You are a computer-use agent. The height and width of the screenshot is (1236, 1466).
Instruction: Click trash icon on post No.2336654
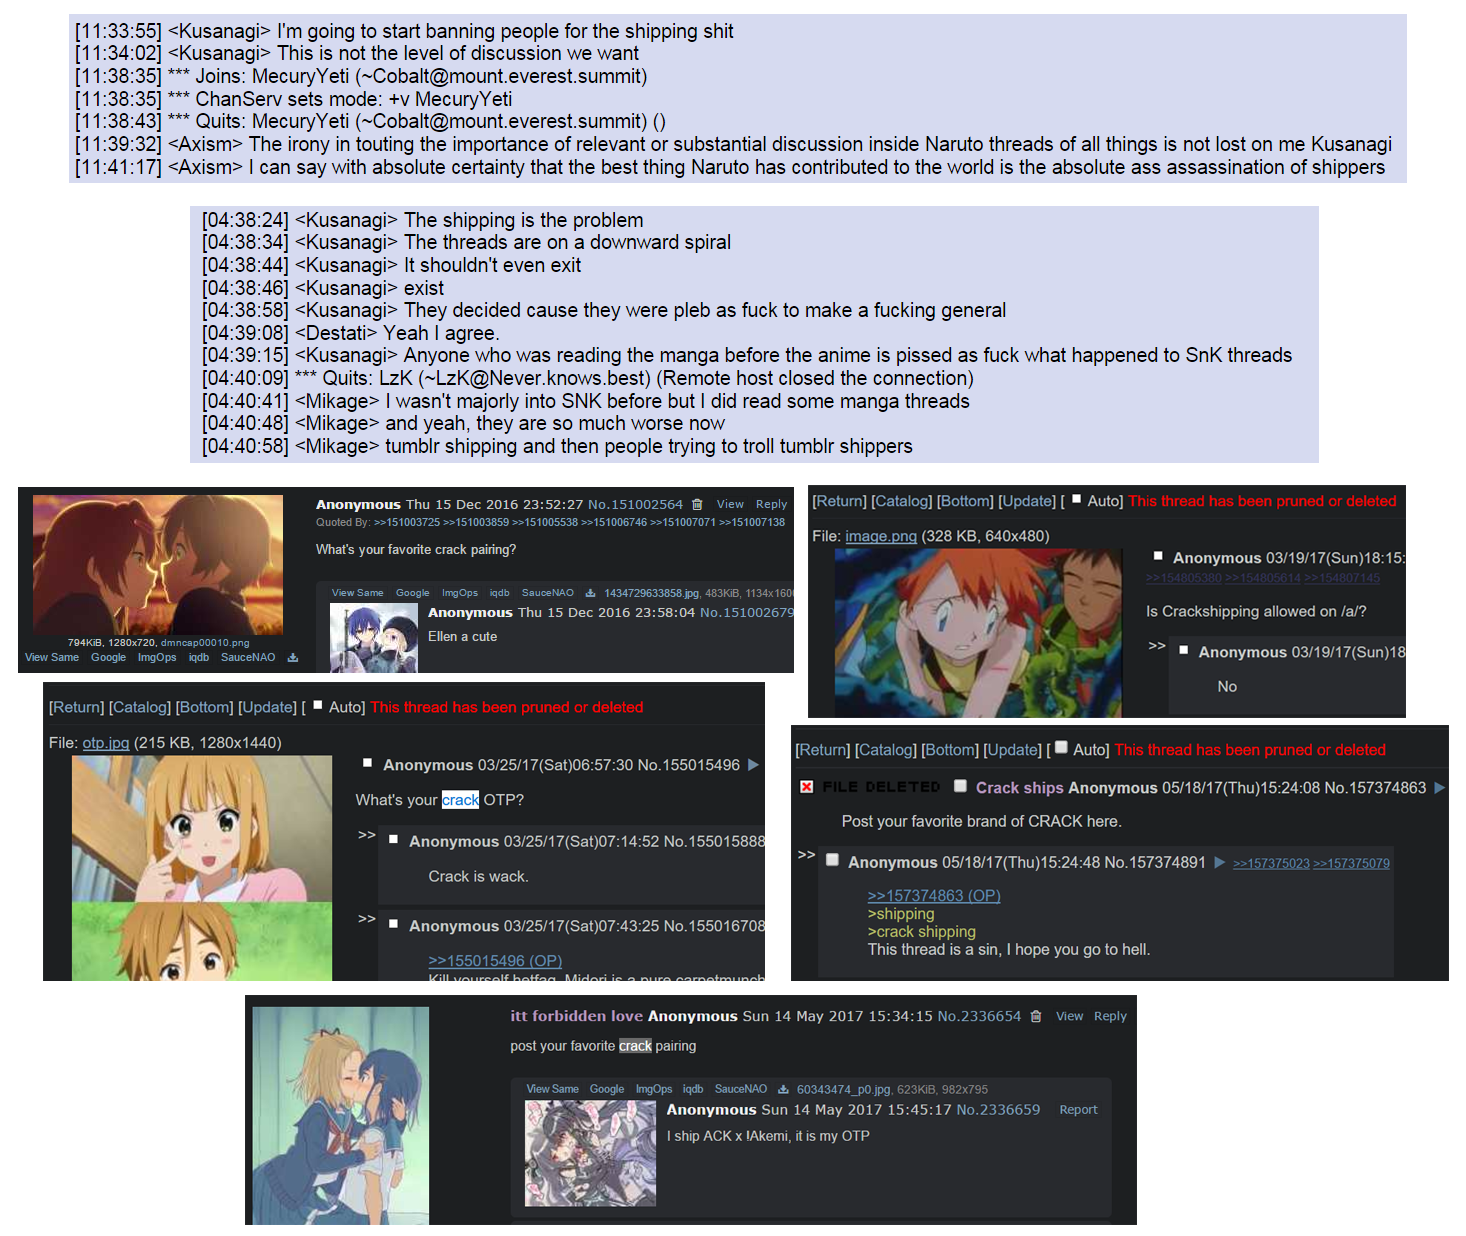pyautogui.click(x=1036, y=1017)
